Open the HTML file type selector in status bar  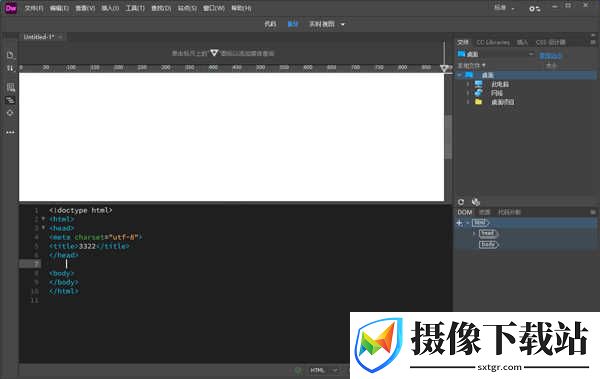point(324,370)
